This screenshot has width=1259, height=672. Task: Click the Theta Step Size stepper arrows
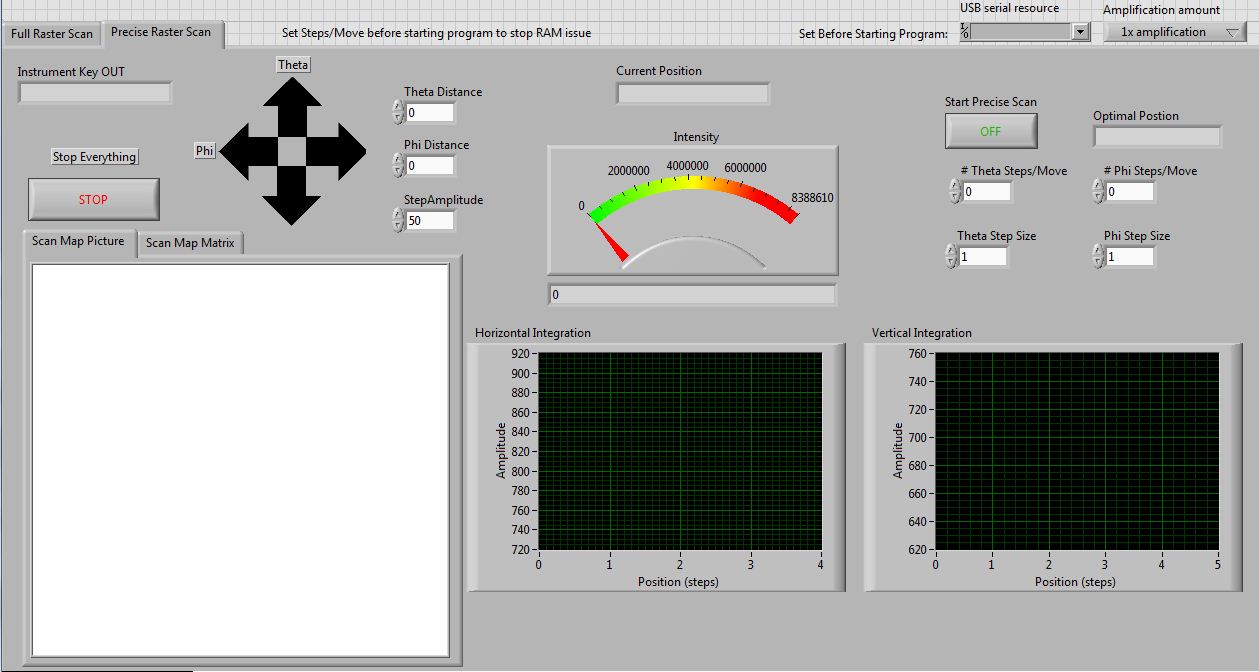[951, 257]
